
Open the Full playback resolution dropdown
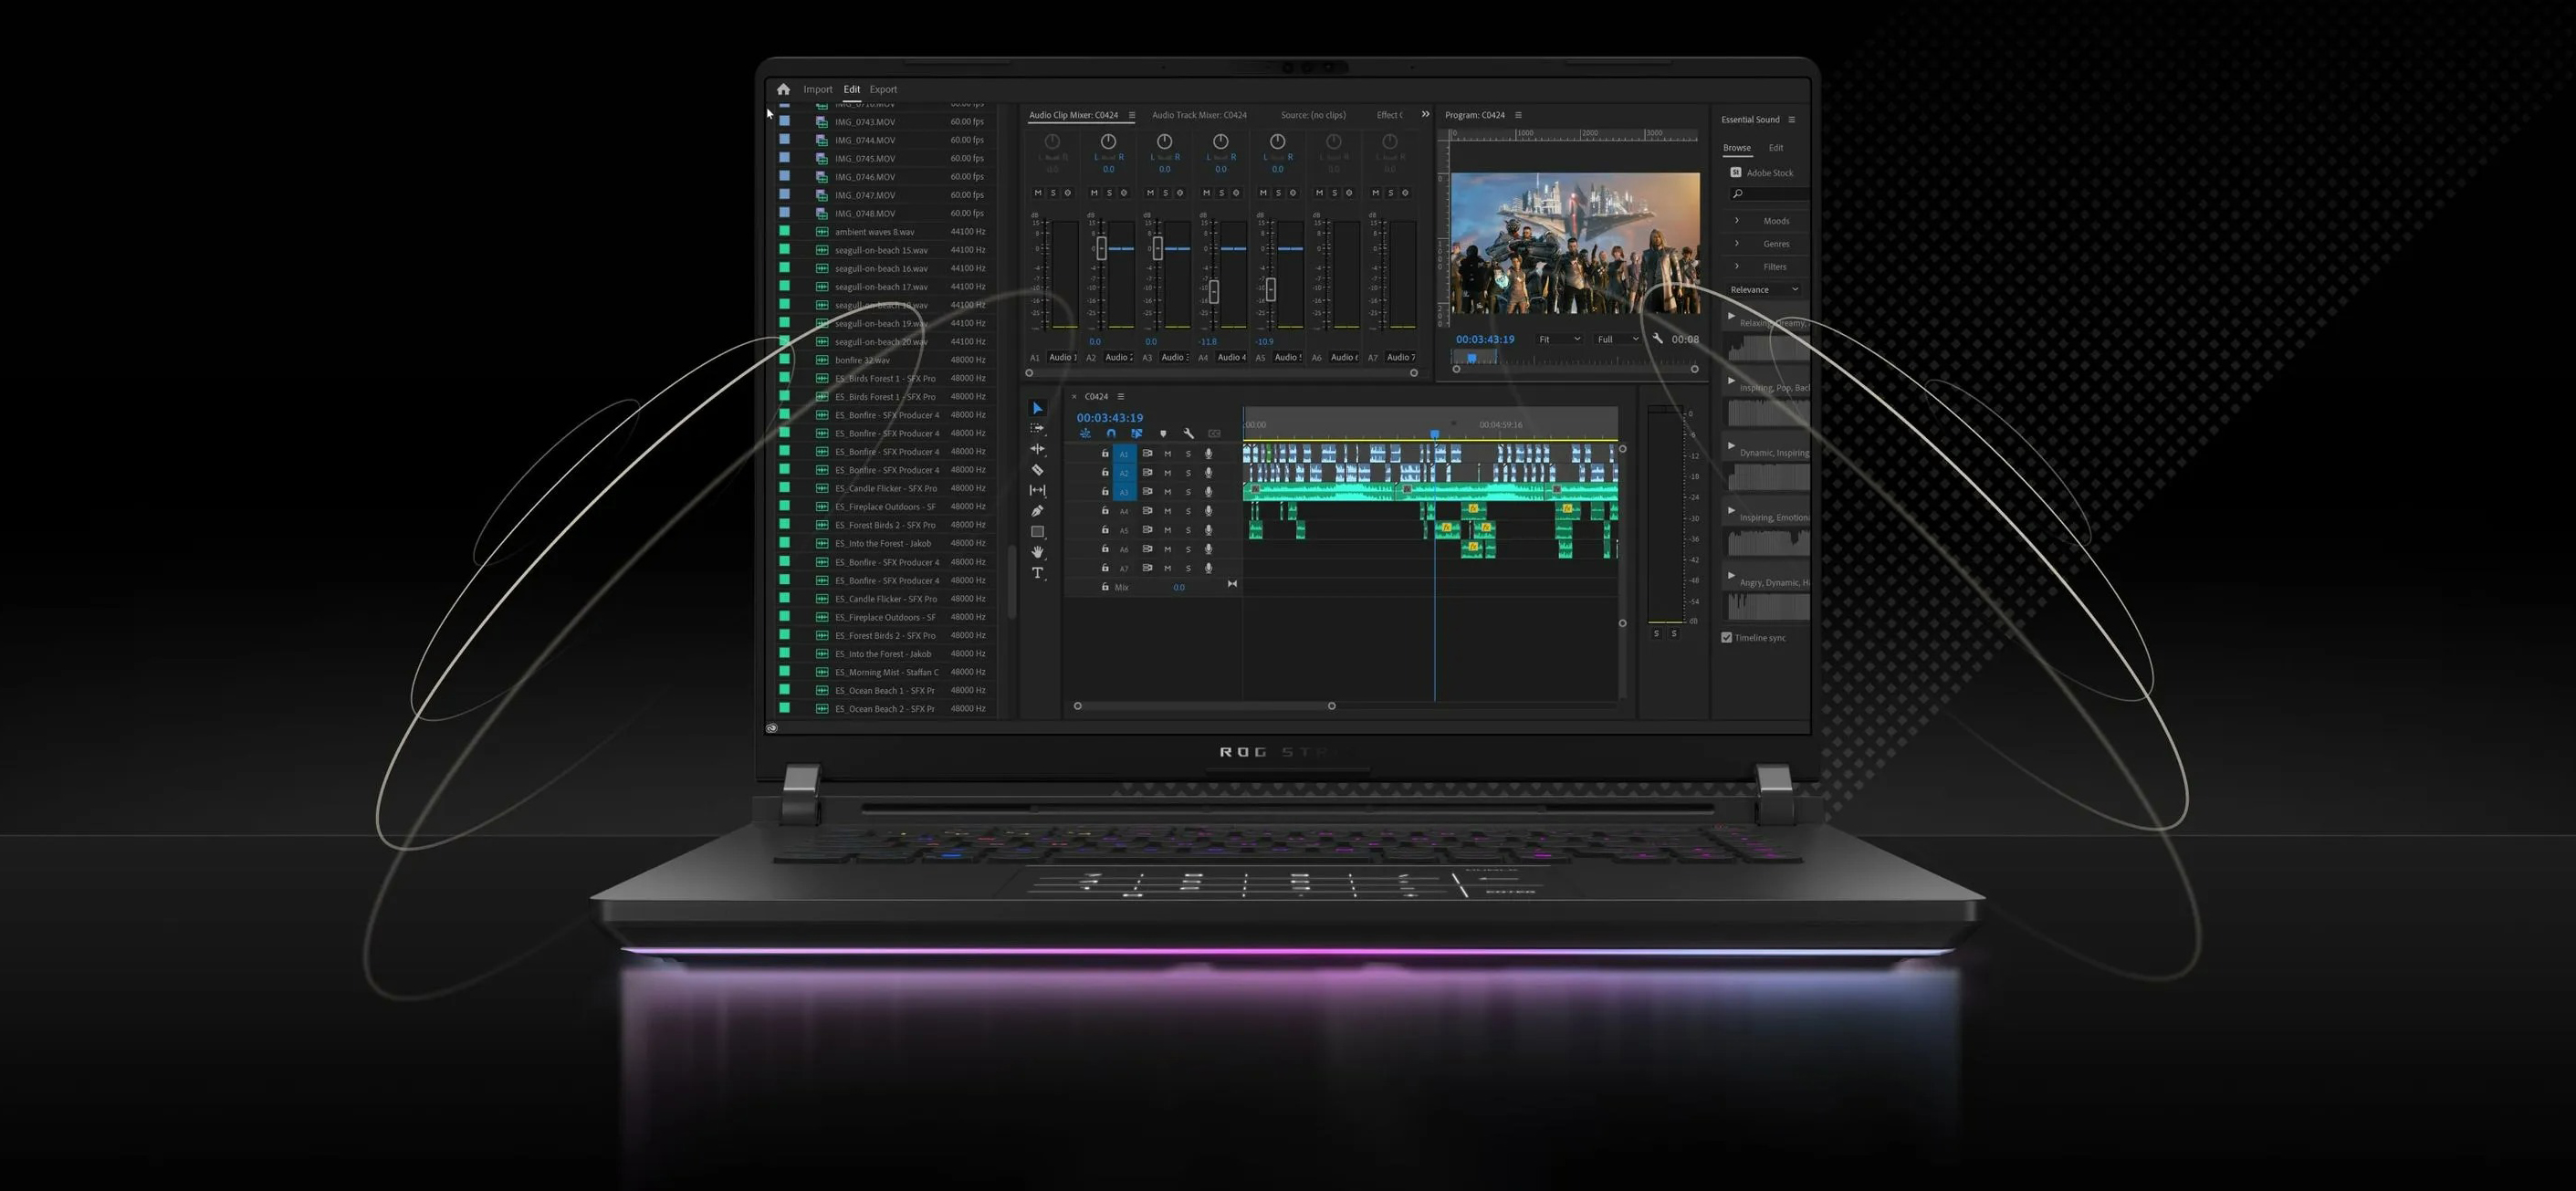pos(1617,339)
